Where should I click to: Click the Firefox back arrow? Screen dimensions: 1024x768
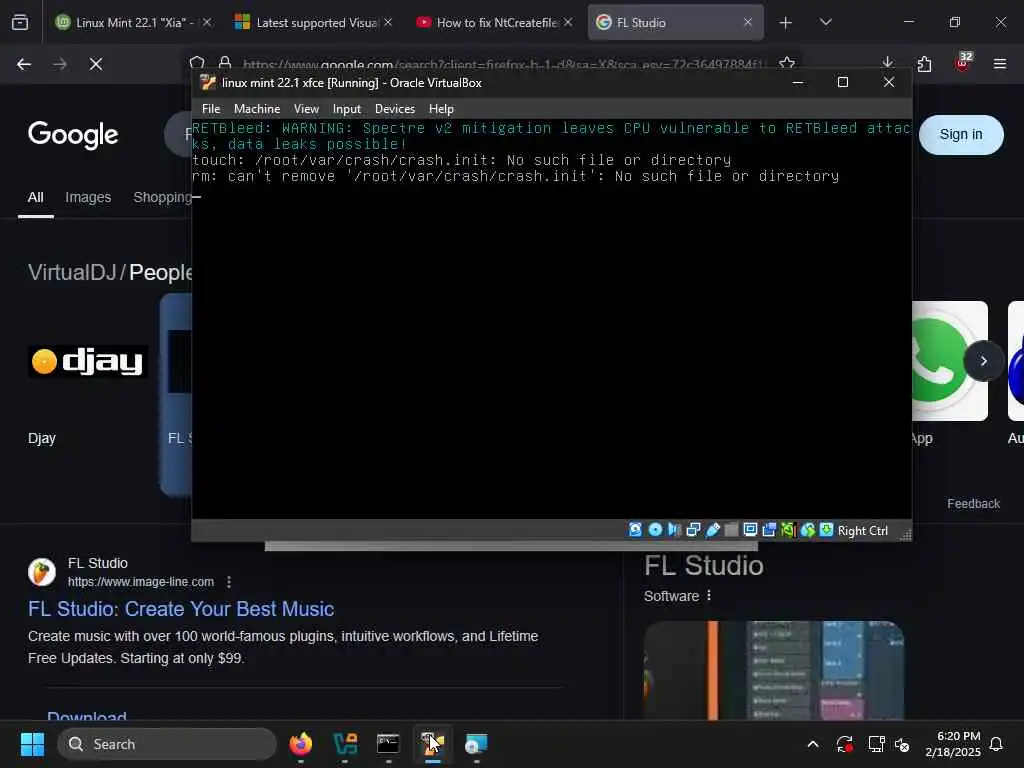coord(24,64)
